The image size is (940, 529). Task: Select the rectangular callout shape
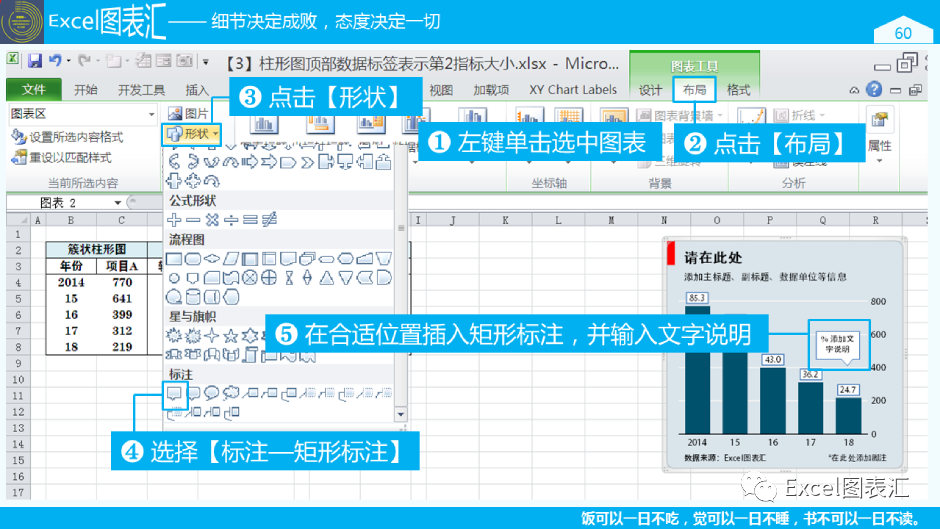click(x=174, y=393)
